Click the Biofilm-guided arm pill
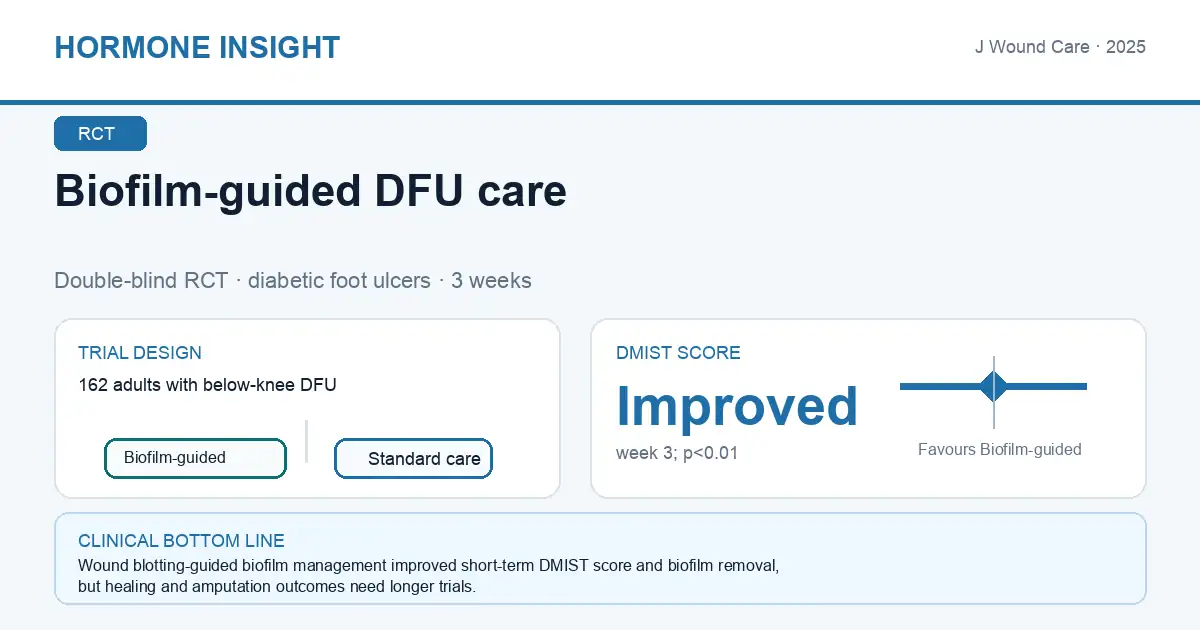Viewport: 1200px width, 630px height. pyautogui.click(x=196, y=458)
